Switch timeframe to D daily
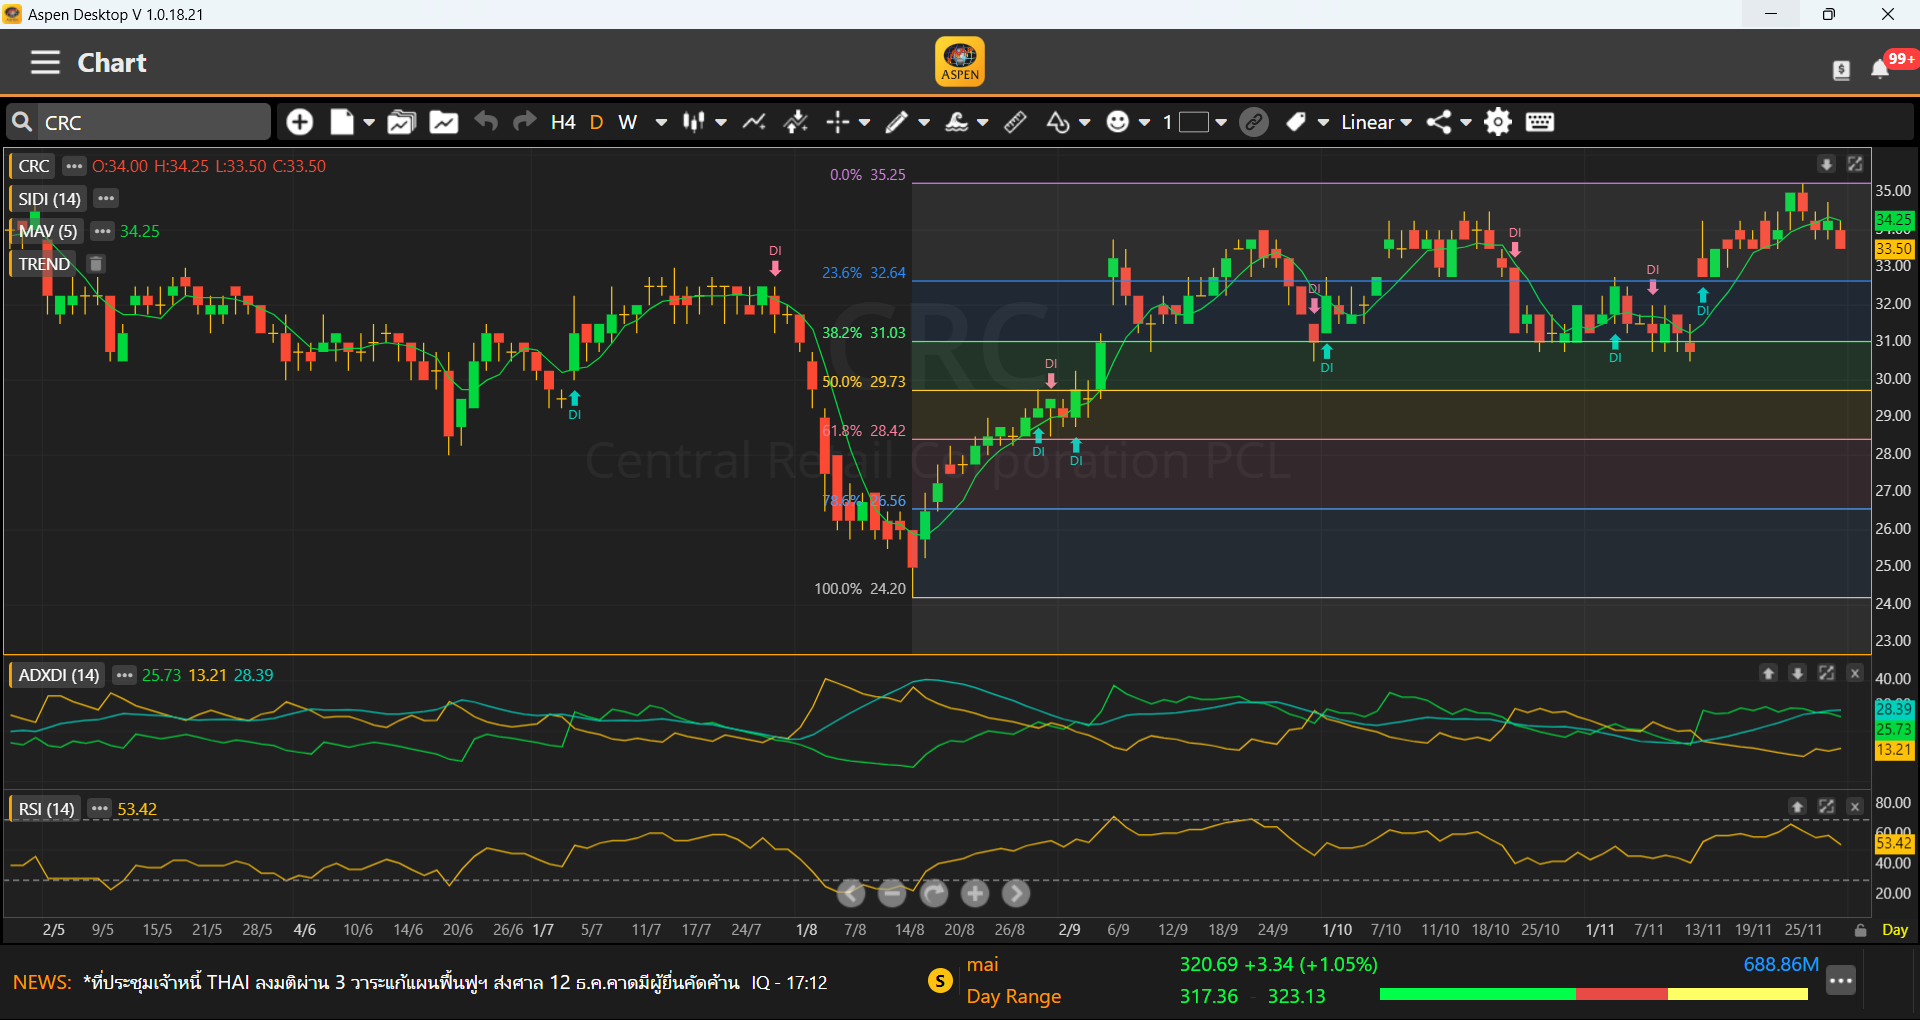Image resolution: width=1920 pixels, height=1020 pixels. point(596,122)
